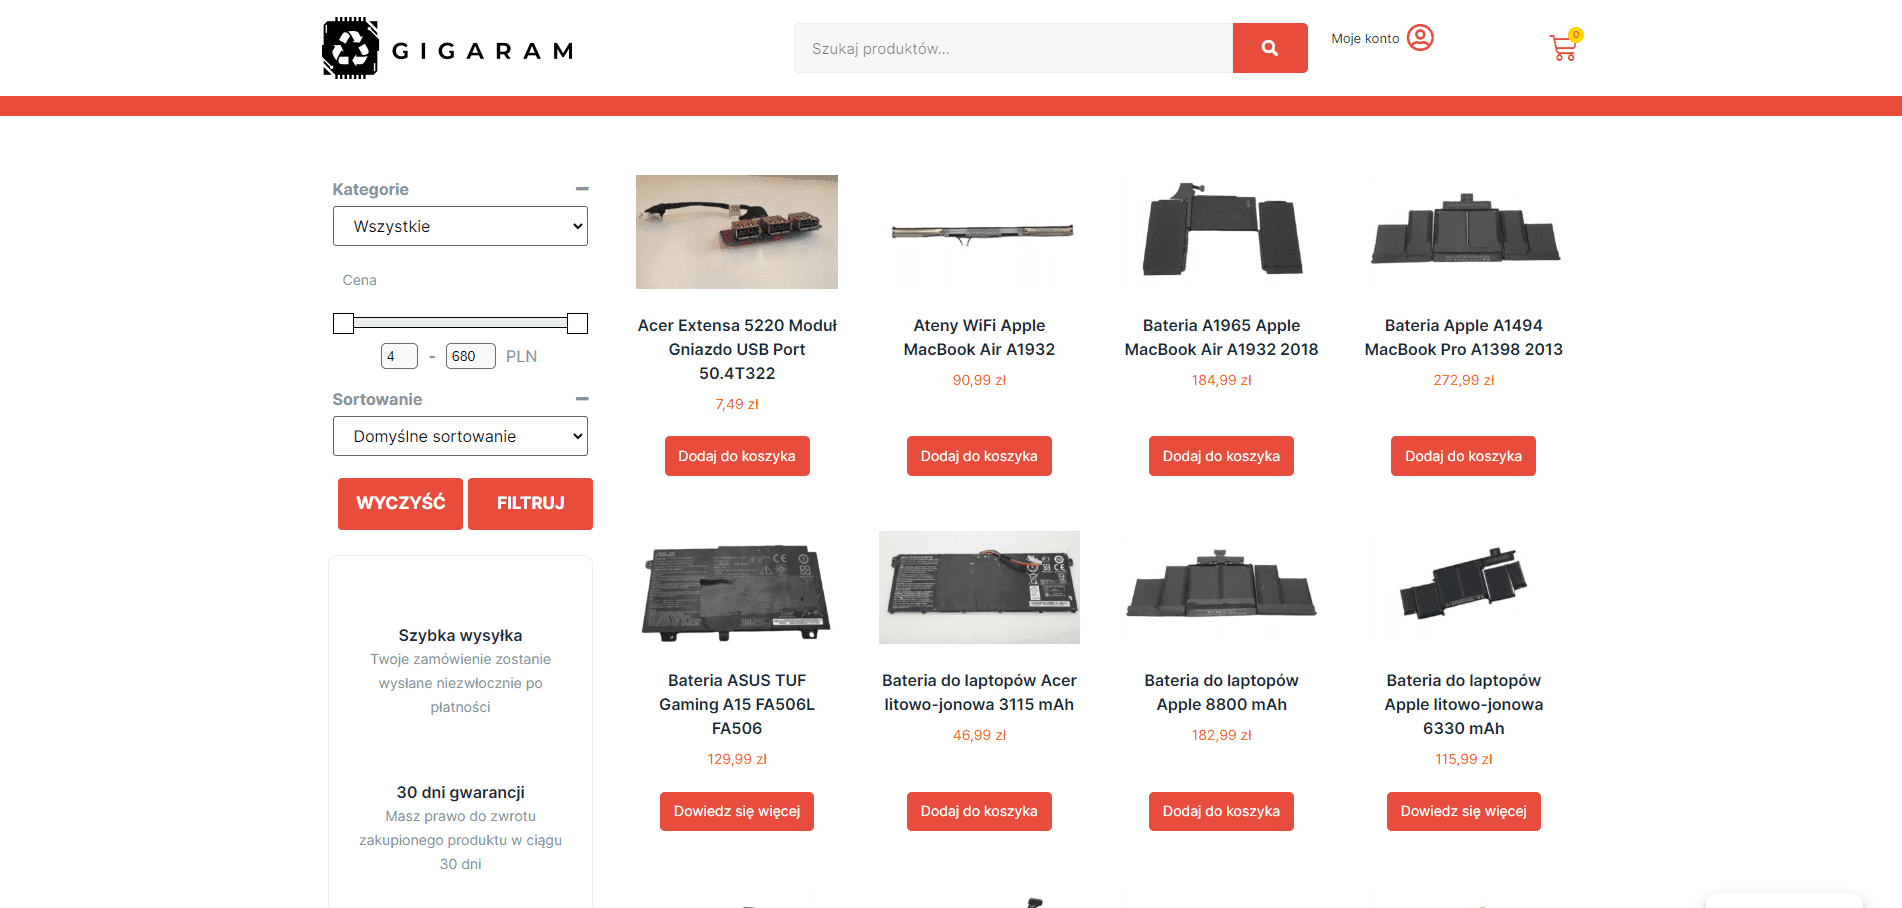Open the Acer litowo-jonowa 3115 mAh battery thumbnail
The width and height of the screenshot is (1902, 908).
point(979,587)
